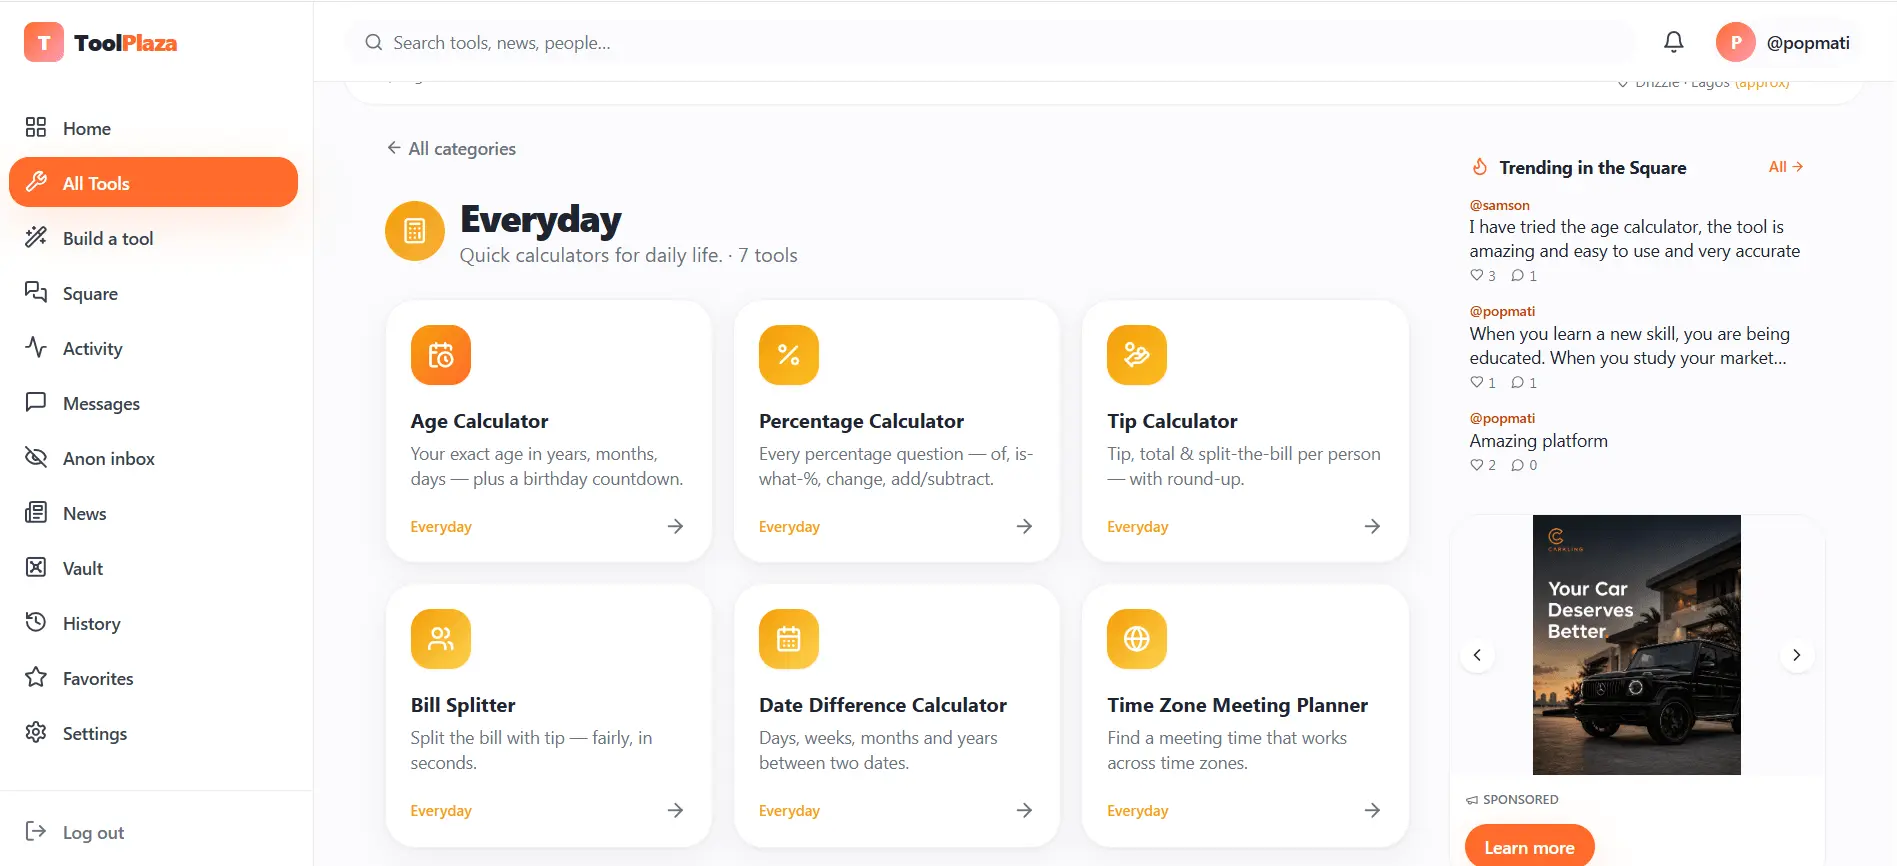Open Date Difference Calculator title

[x=883, y=705]
